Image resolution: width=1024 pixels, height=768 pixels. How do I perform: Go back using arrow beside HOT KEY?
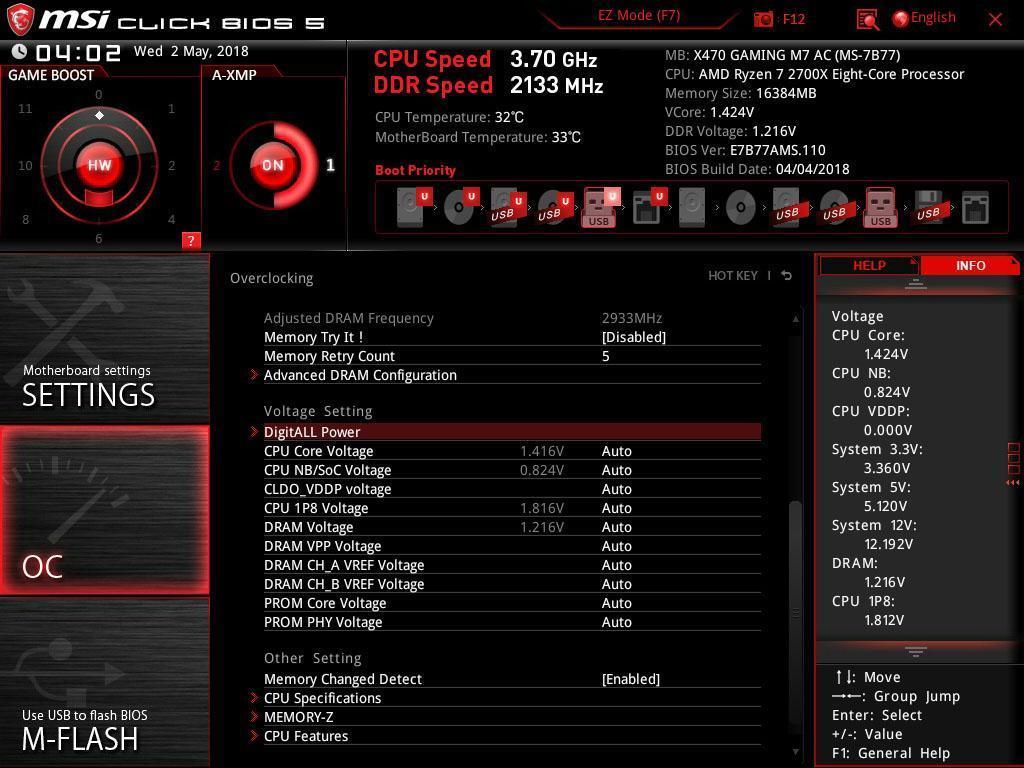[x=786, y=276]
